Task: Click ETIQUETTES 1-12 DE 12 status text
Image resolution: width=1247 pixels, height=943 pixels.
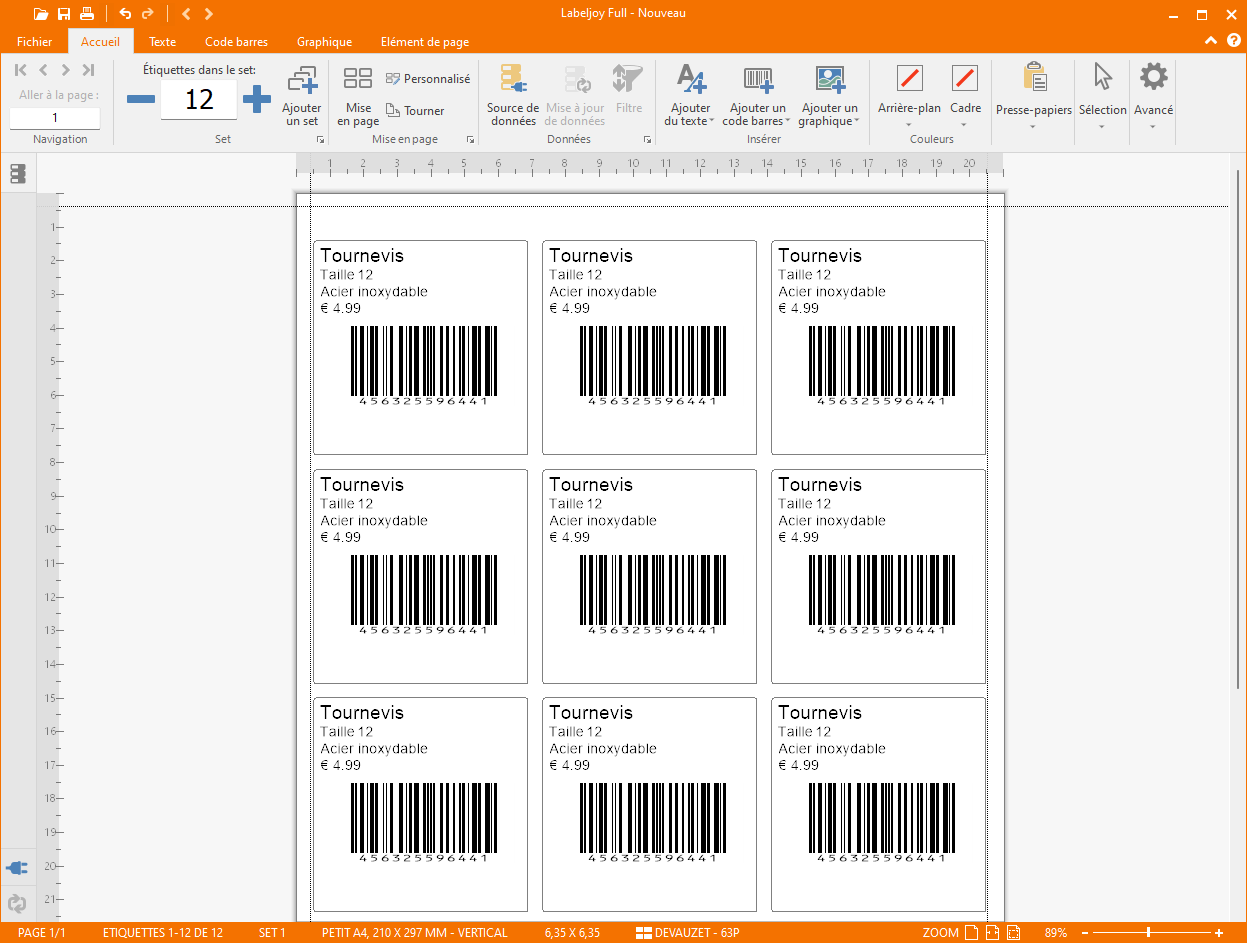Action: coord(163,933)
